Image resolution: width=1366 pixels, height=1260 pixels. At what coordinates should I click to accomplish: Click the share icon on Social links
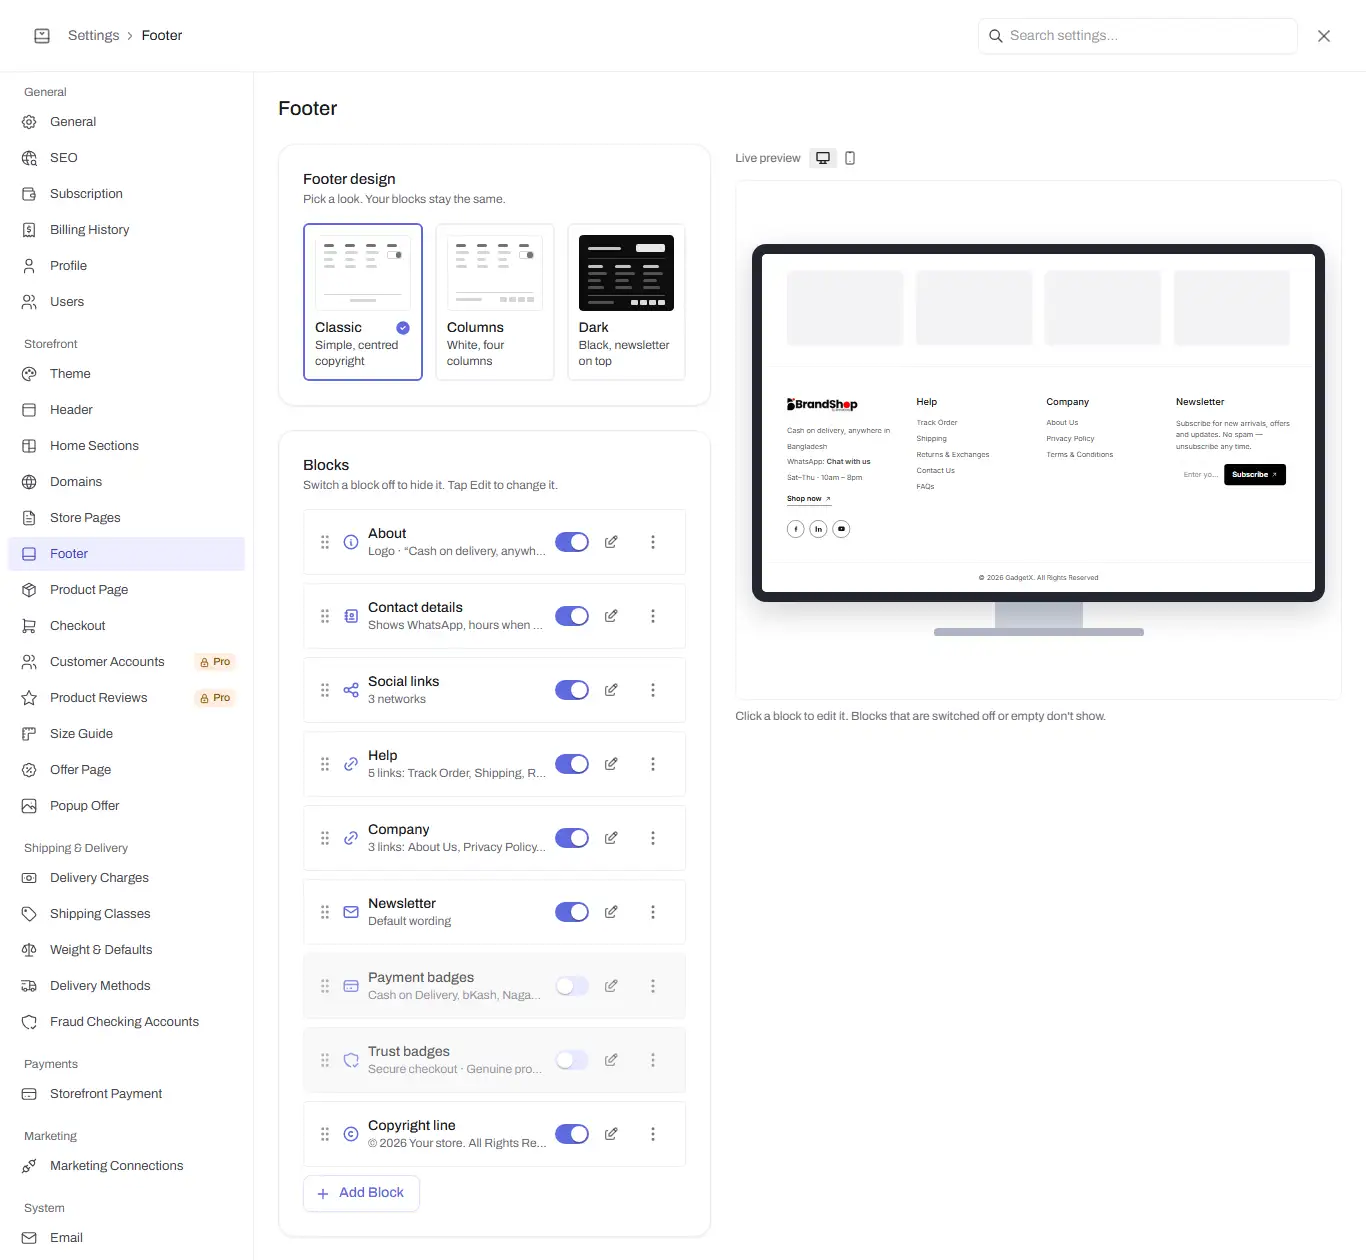tap(351, 690)
